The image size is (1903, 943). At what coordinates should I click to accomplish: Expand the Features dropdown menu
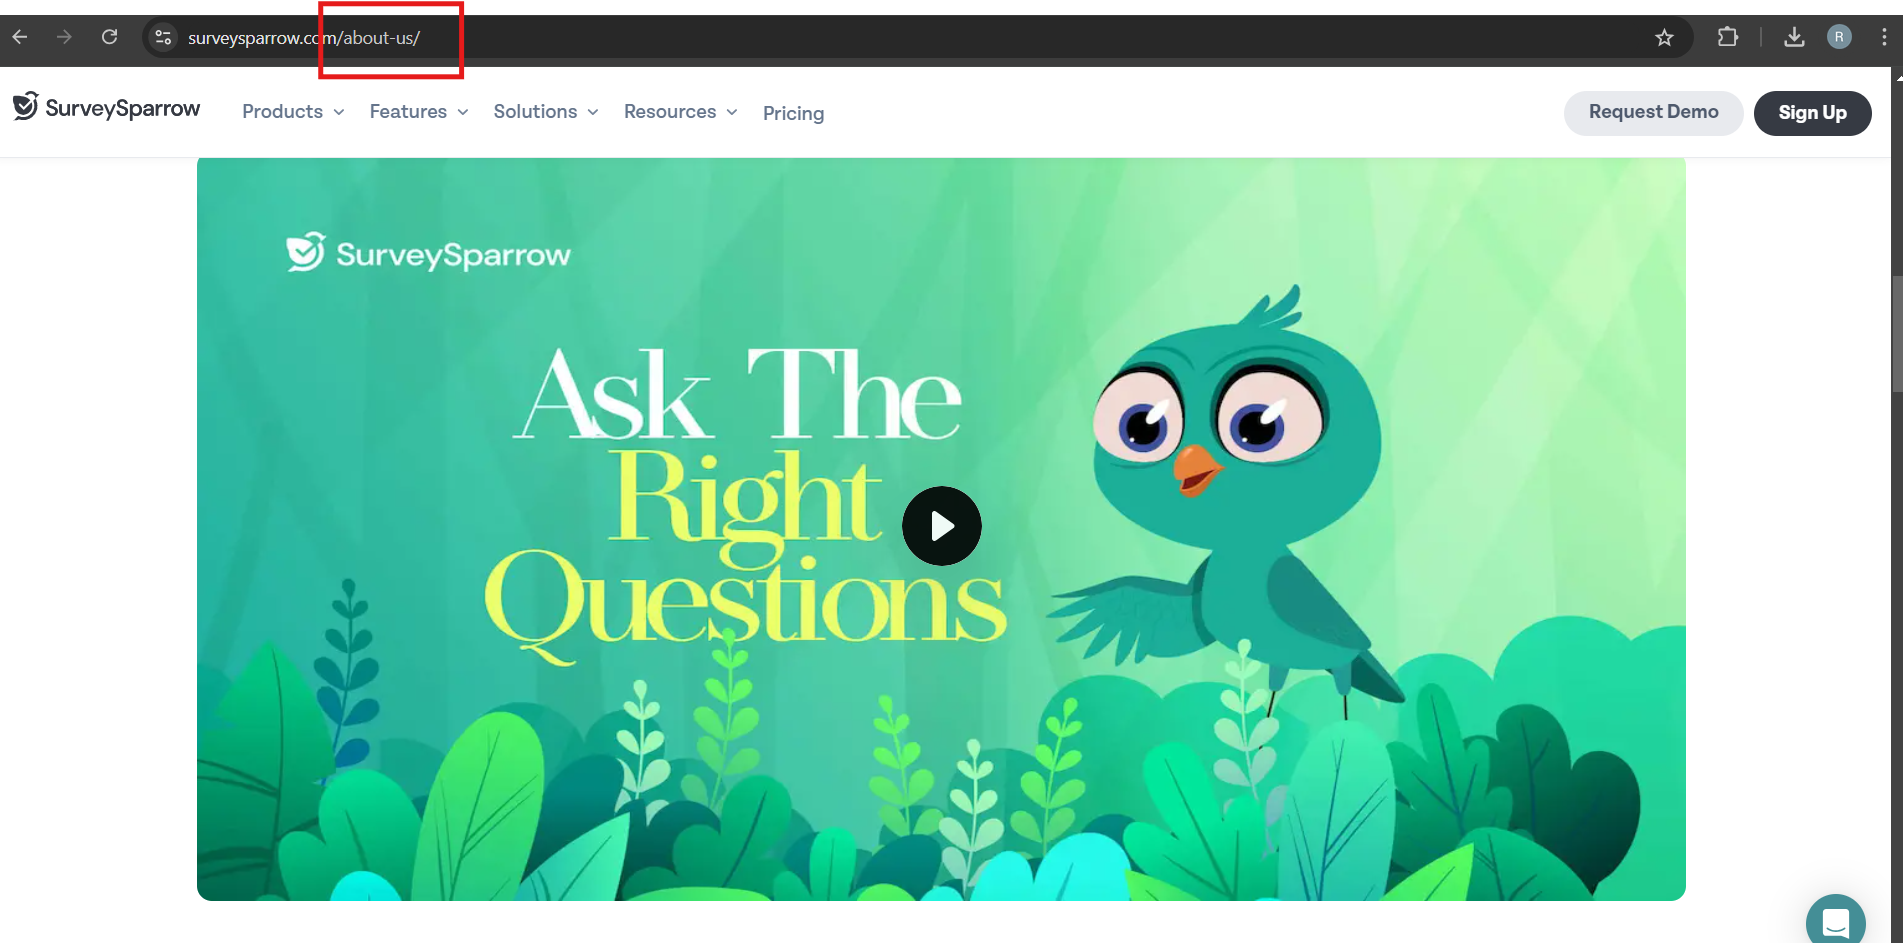click(419, 112)
